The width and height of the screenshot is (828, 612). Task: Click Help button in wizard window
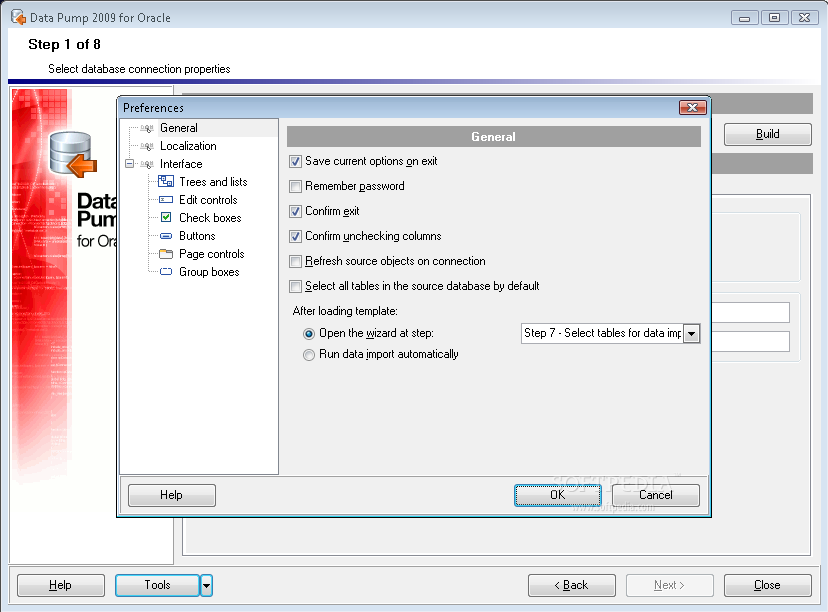[x=61, y=586]
